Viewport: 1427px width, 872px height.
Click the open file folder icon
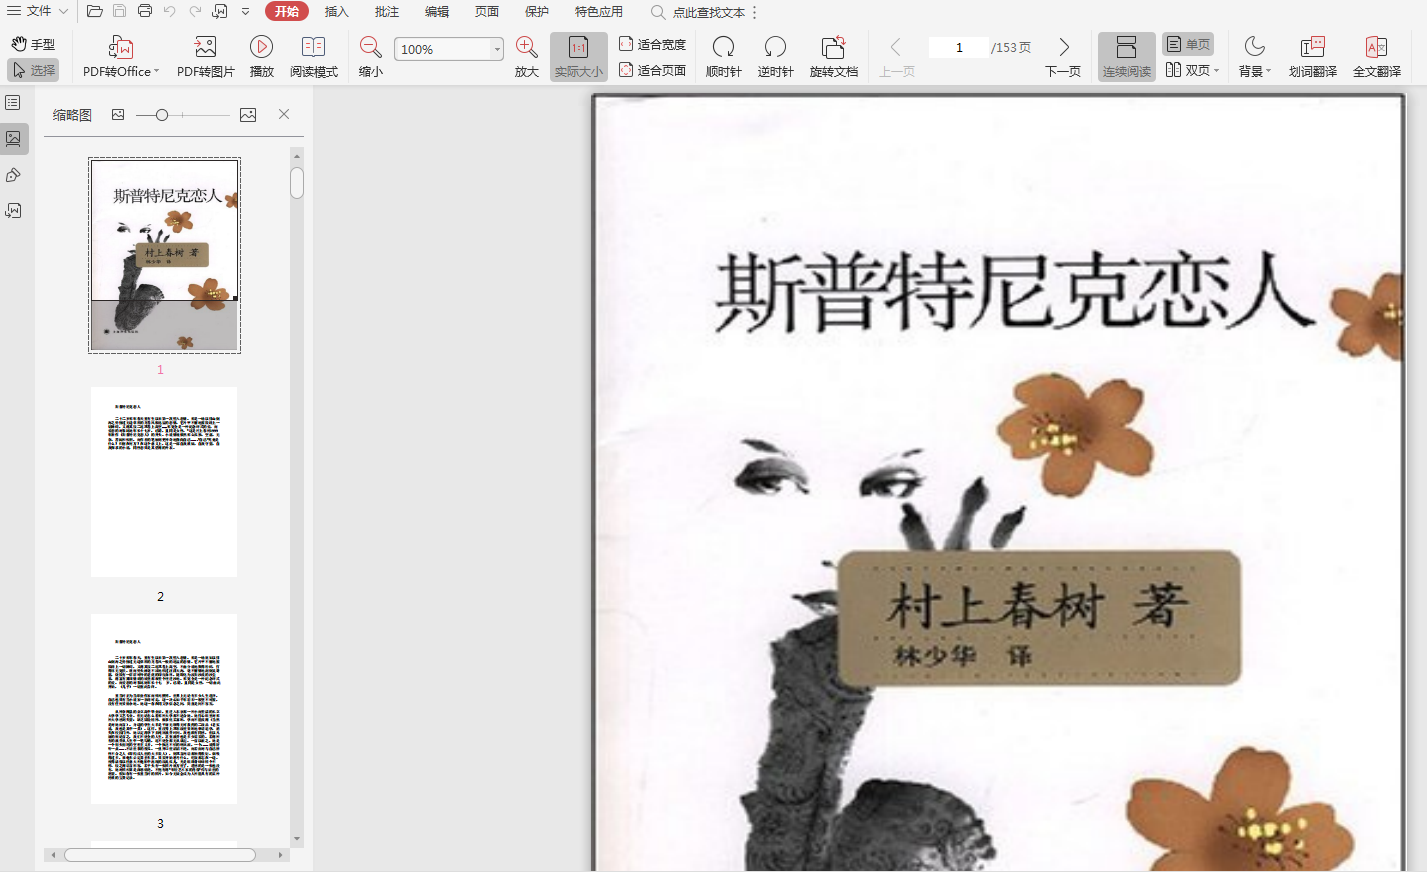click(x=95, y=12)
